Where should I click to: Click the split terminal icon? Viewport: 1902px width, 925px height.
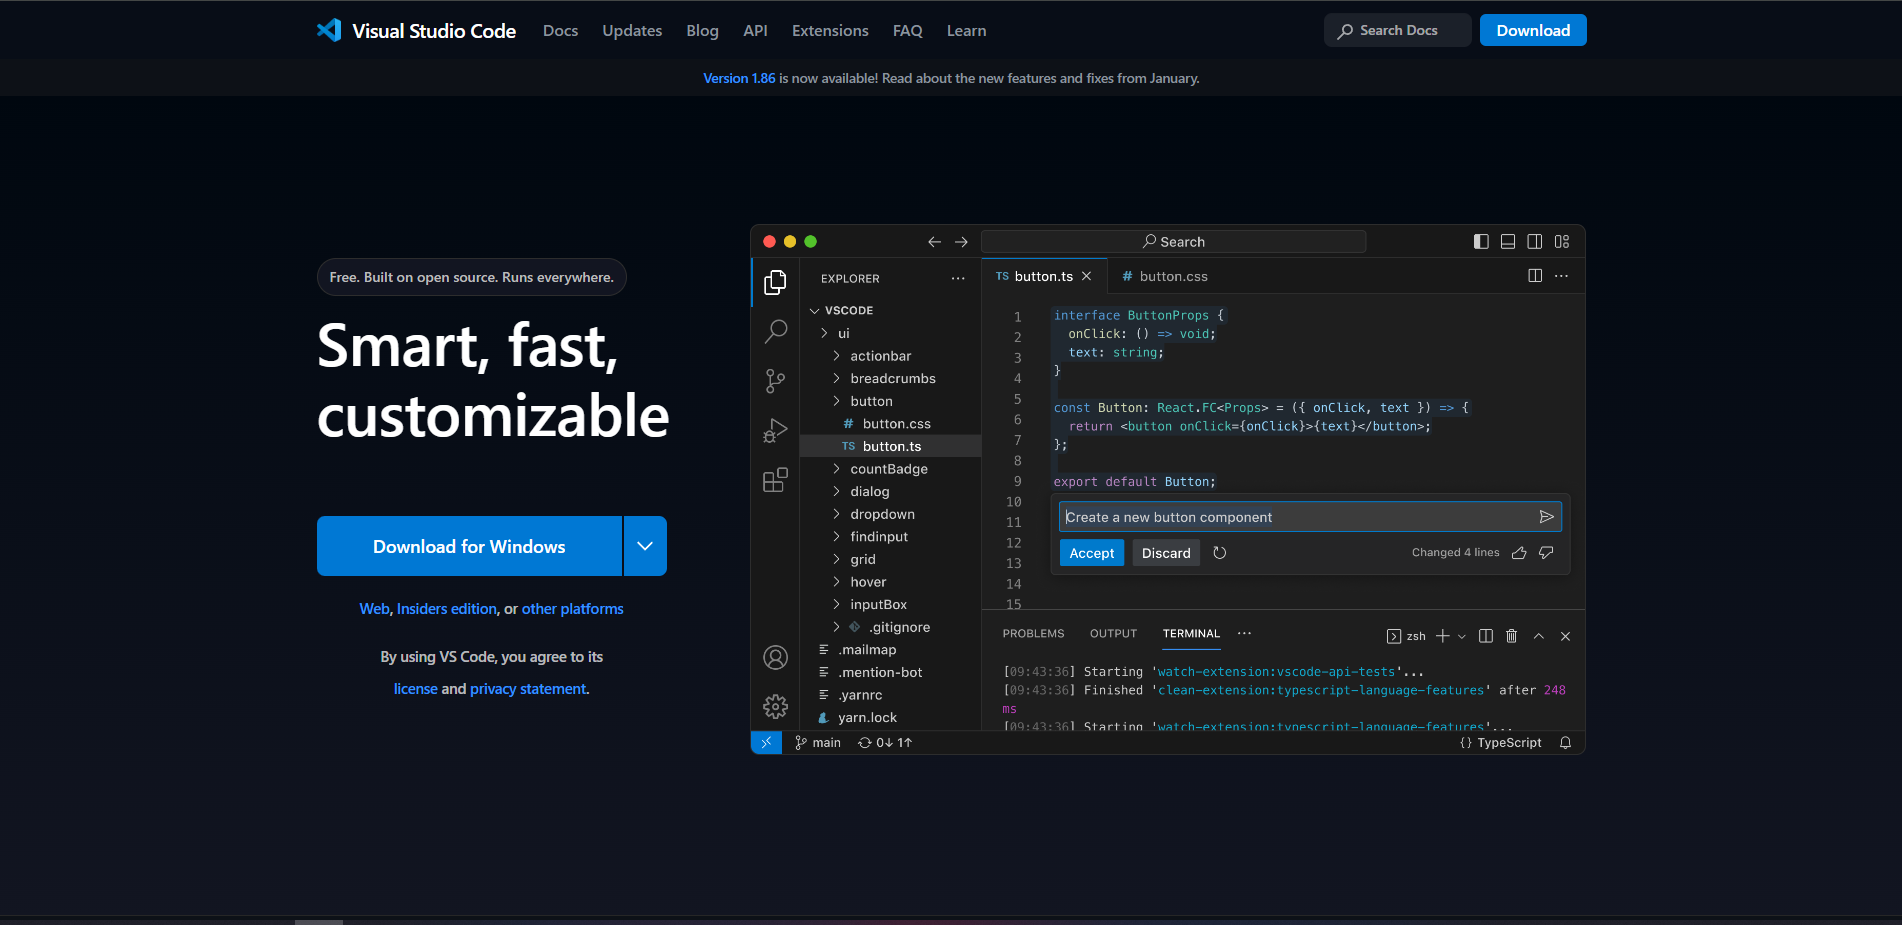(x=1486, y=636)
